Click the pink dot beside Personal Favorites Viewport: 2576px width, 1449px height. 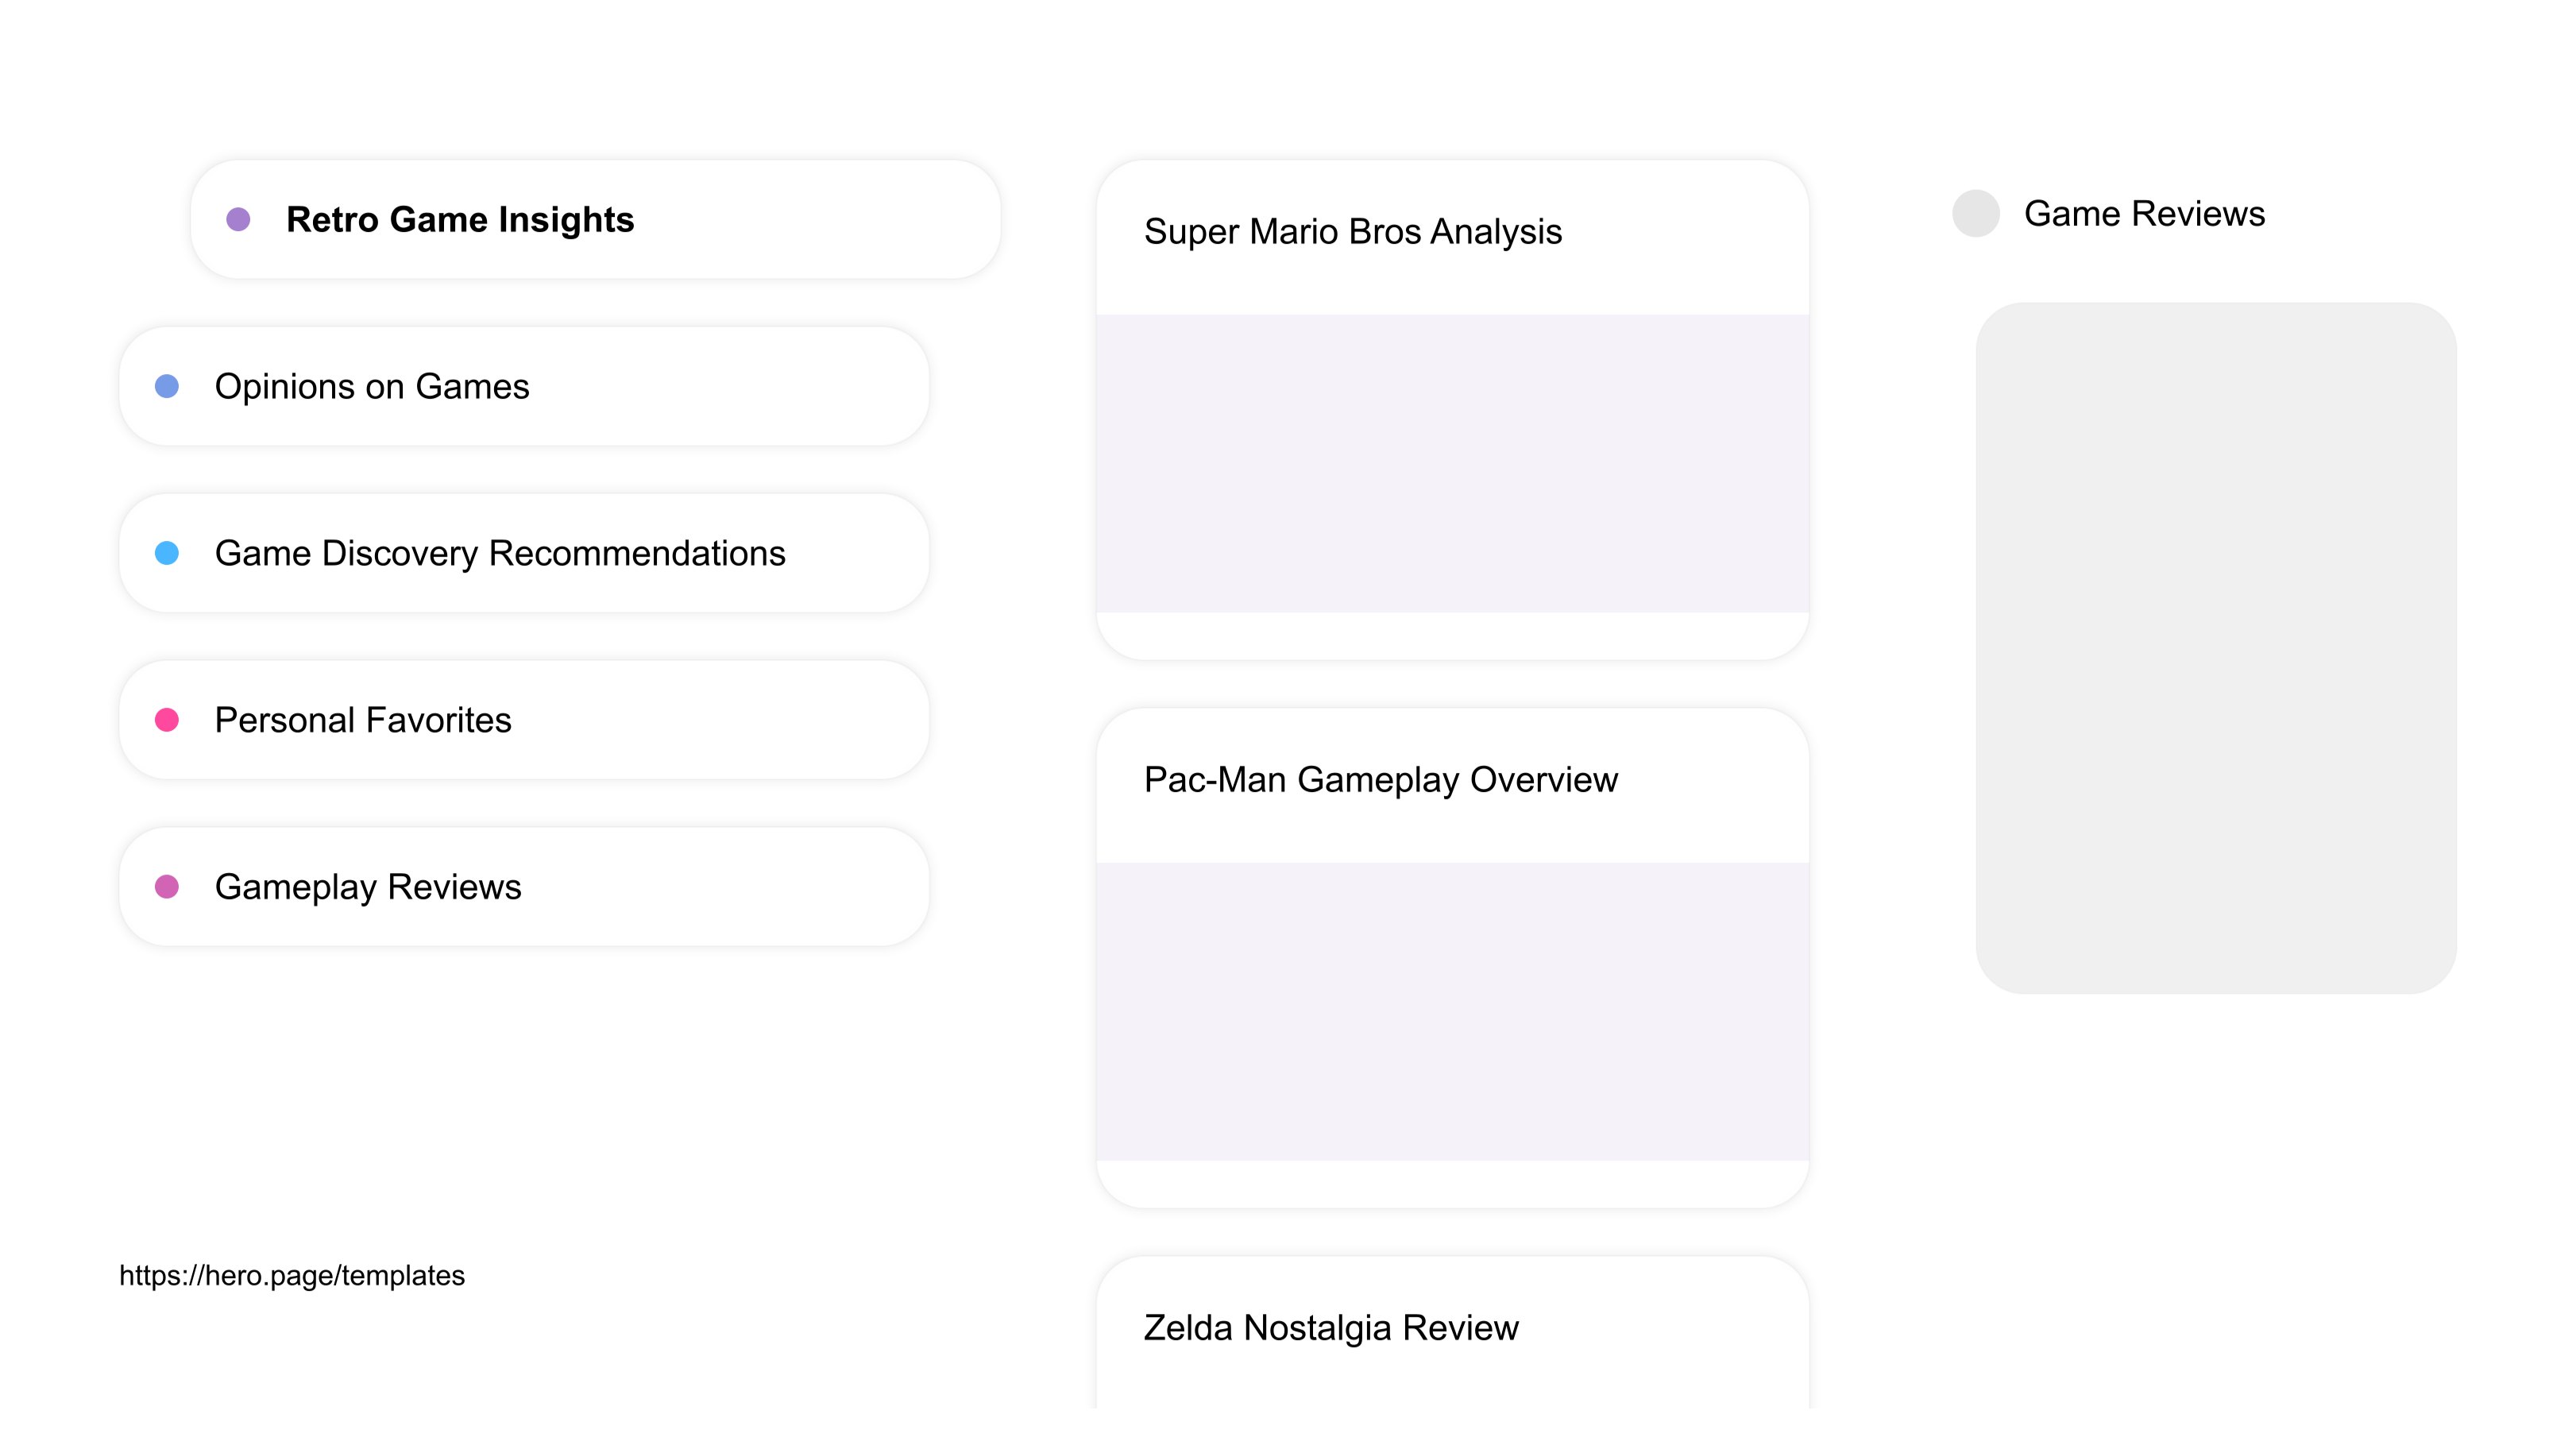click(x=167, y=720)
